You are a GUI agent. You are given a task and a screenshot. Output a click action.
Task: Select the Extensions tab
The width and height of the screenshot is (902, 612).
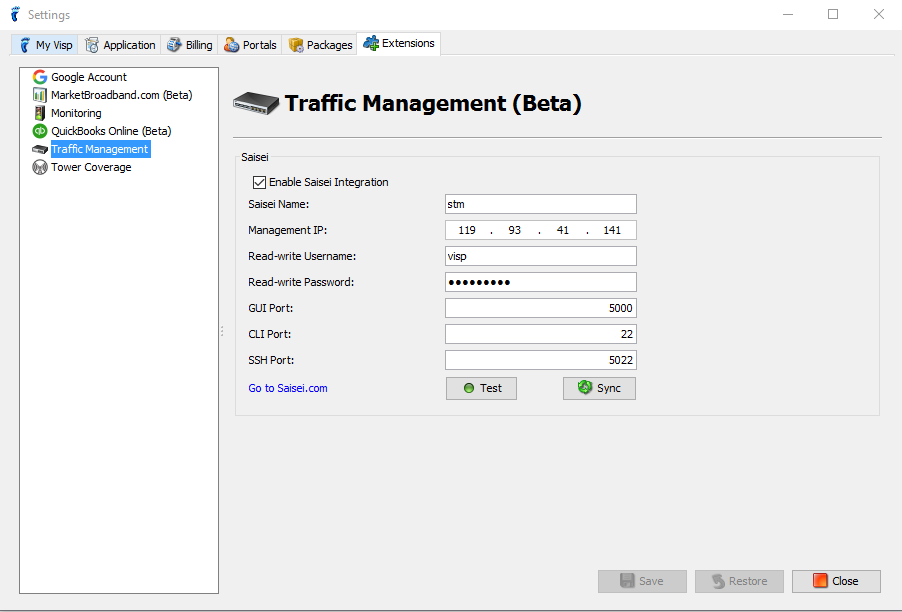click(x=399, y=43)
